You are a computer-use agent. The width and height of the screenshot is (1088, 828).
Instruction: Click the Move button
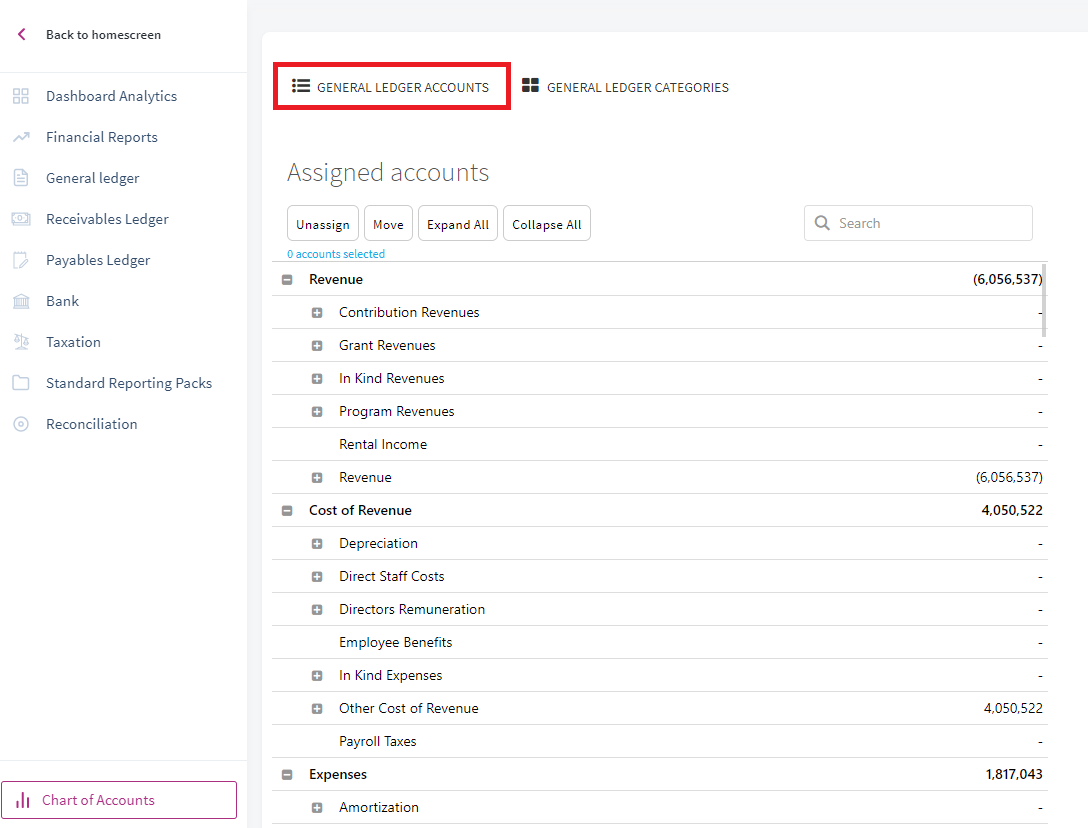(x=388, y=223)
